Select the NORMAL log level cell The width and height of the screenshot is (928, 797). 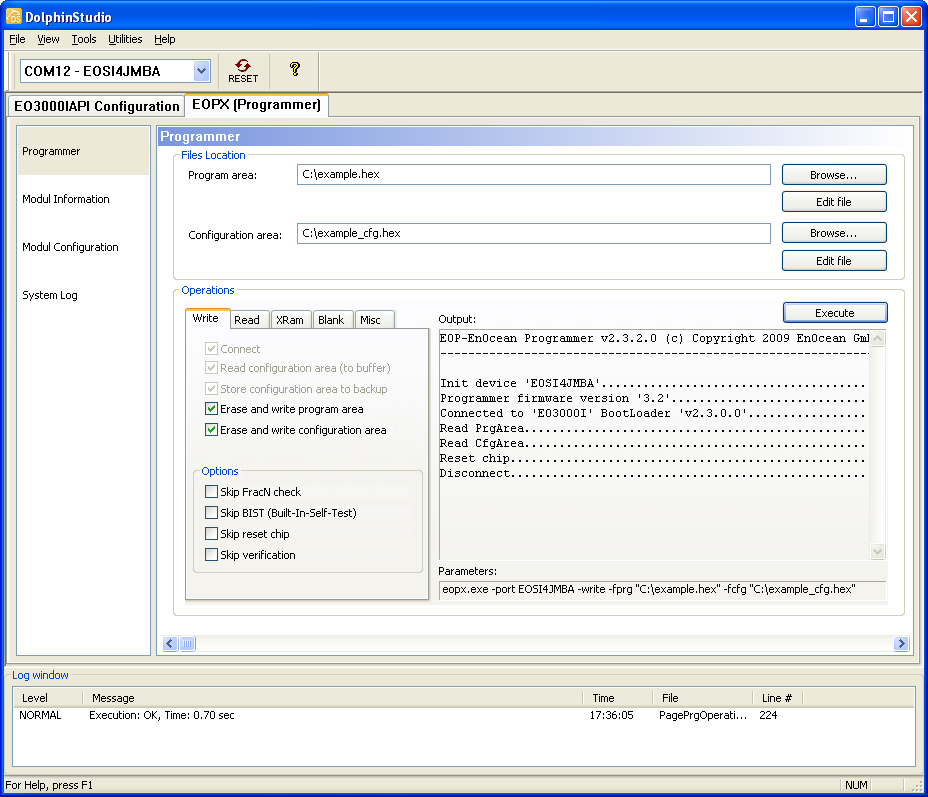point(40,715)
